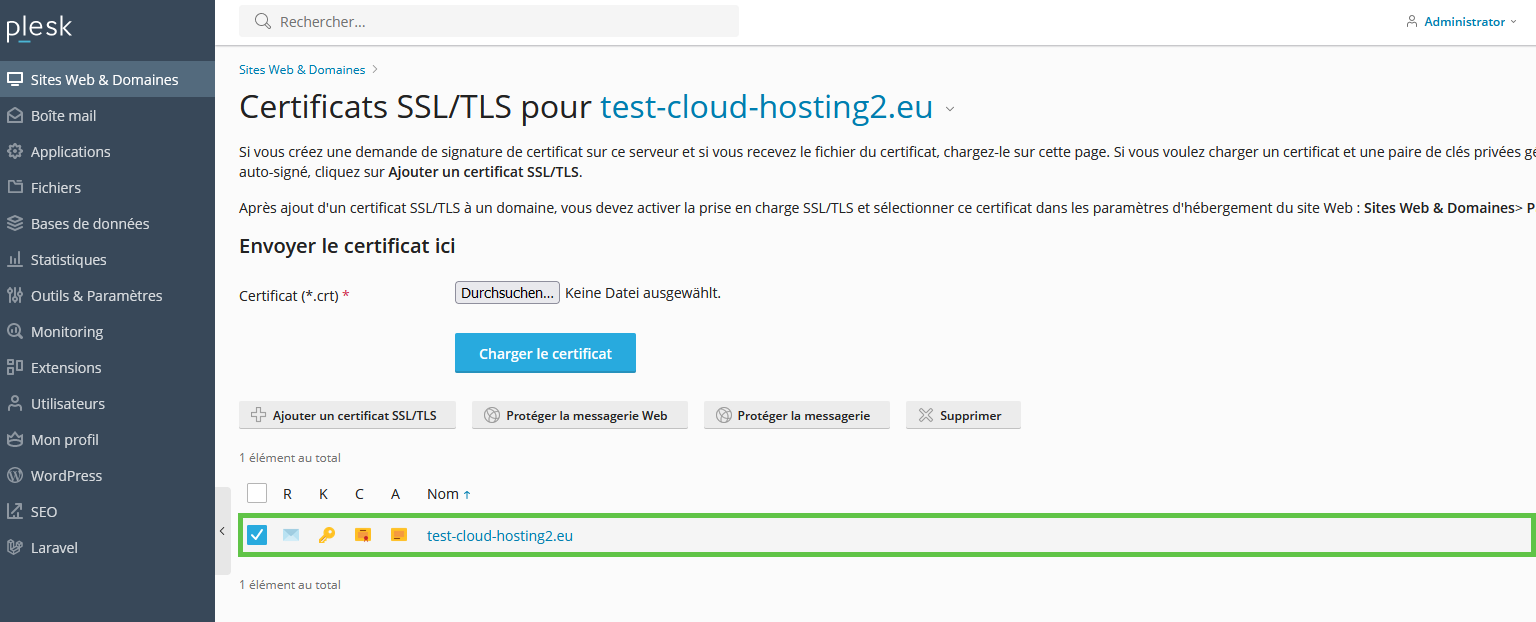Open Fichiers in sidebar
1536x622 pixels.
(107, 187)
